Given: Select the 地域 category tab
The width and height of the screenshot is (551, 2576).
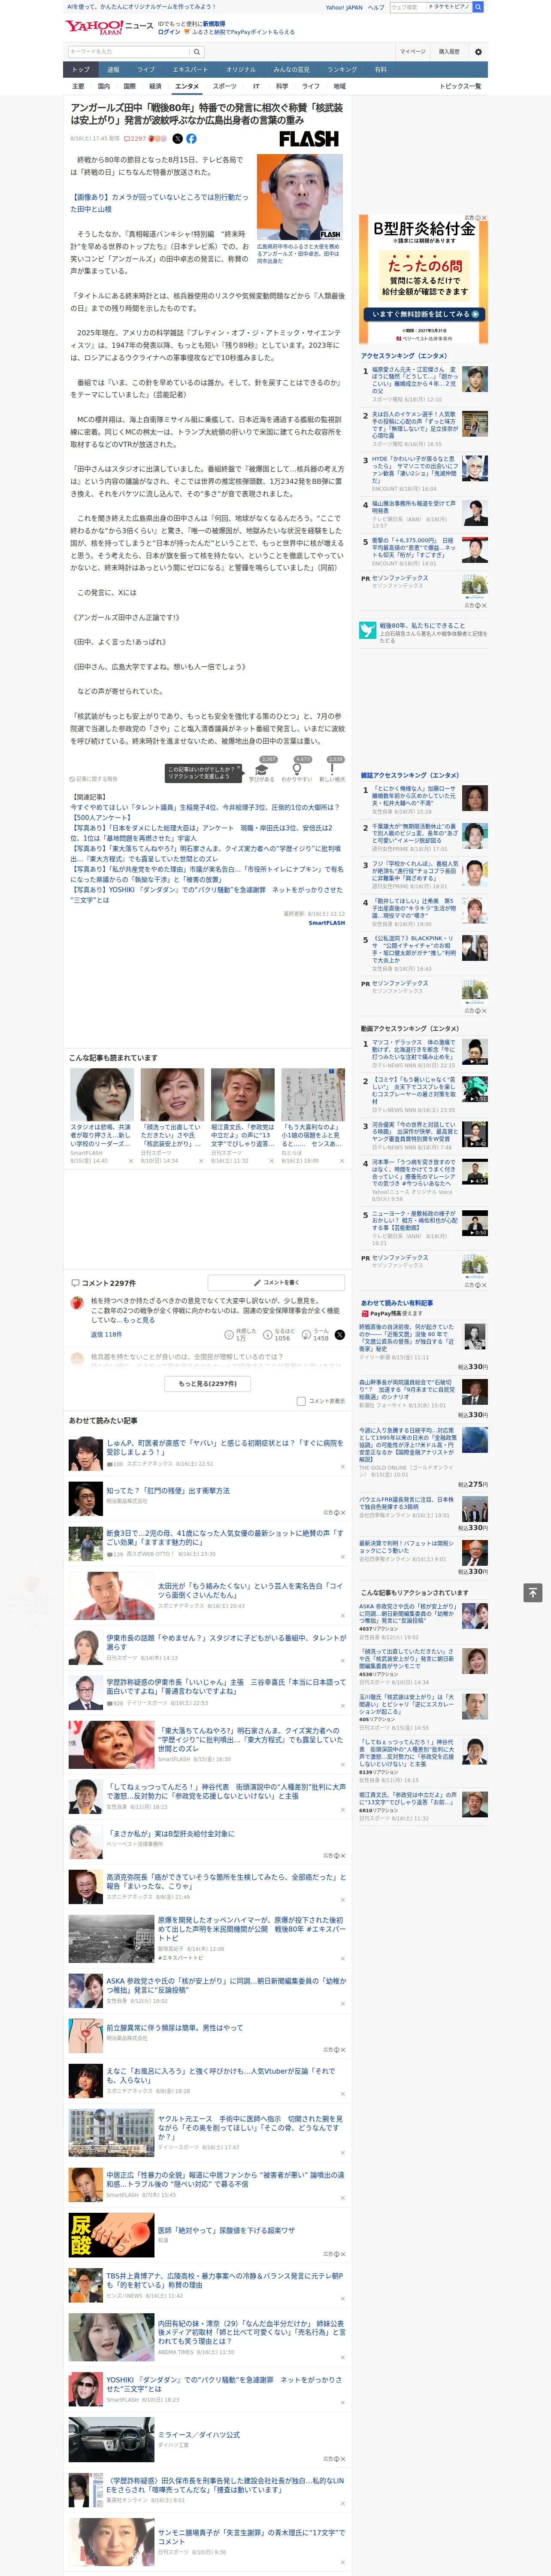Looking at the screenshot, I should point(339,86).
